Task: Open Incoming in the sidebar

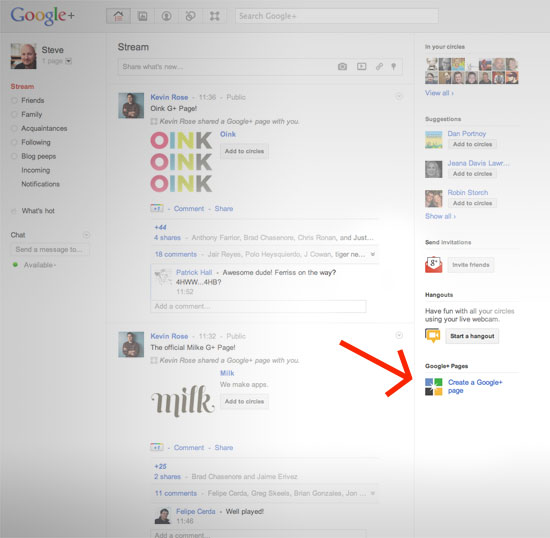Action: (35, 170)
